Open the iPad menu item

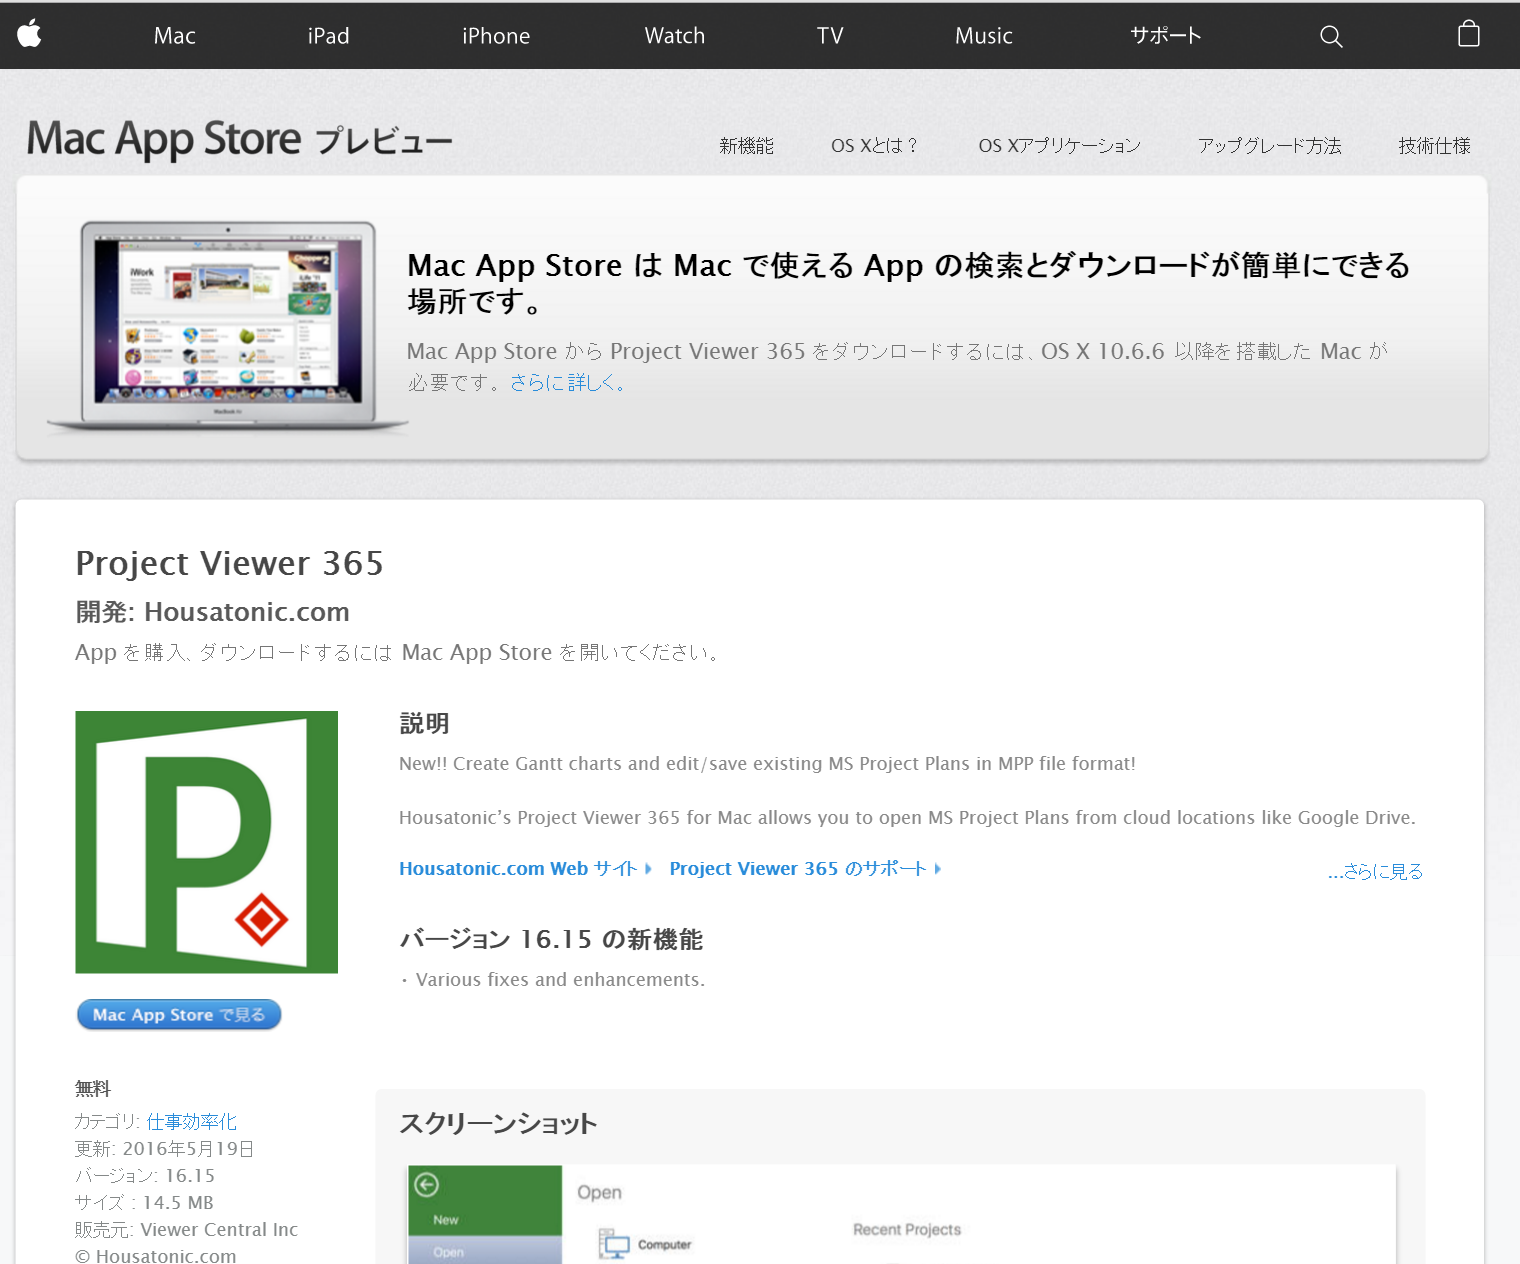[x=328, y=36]
